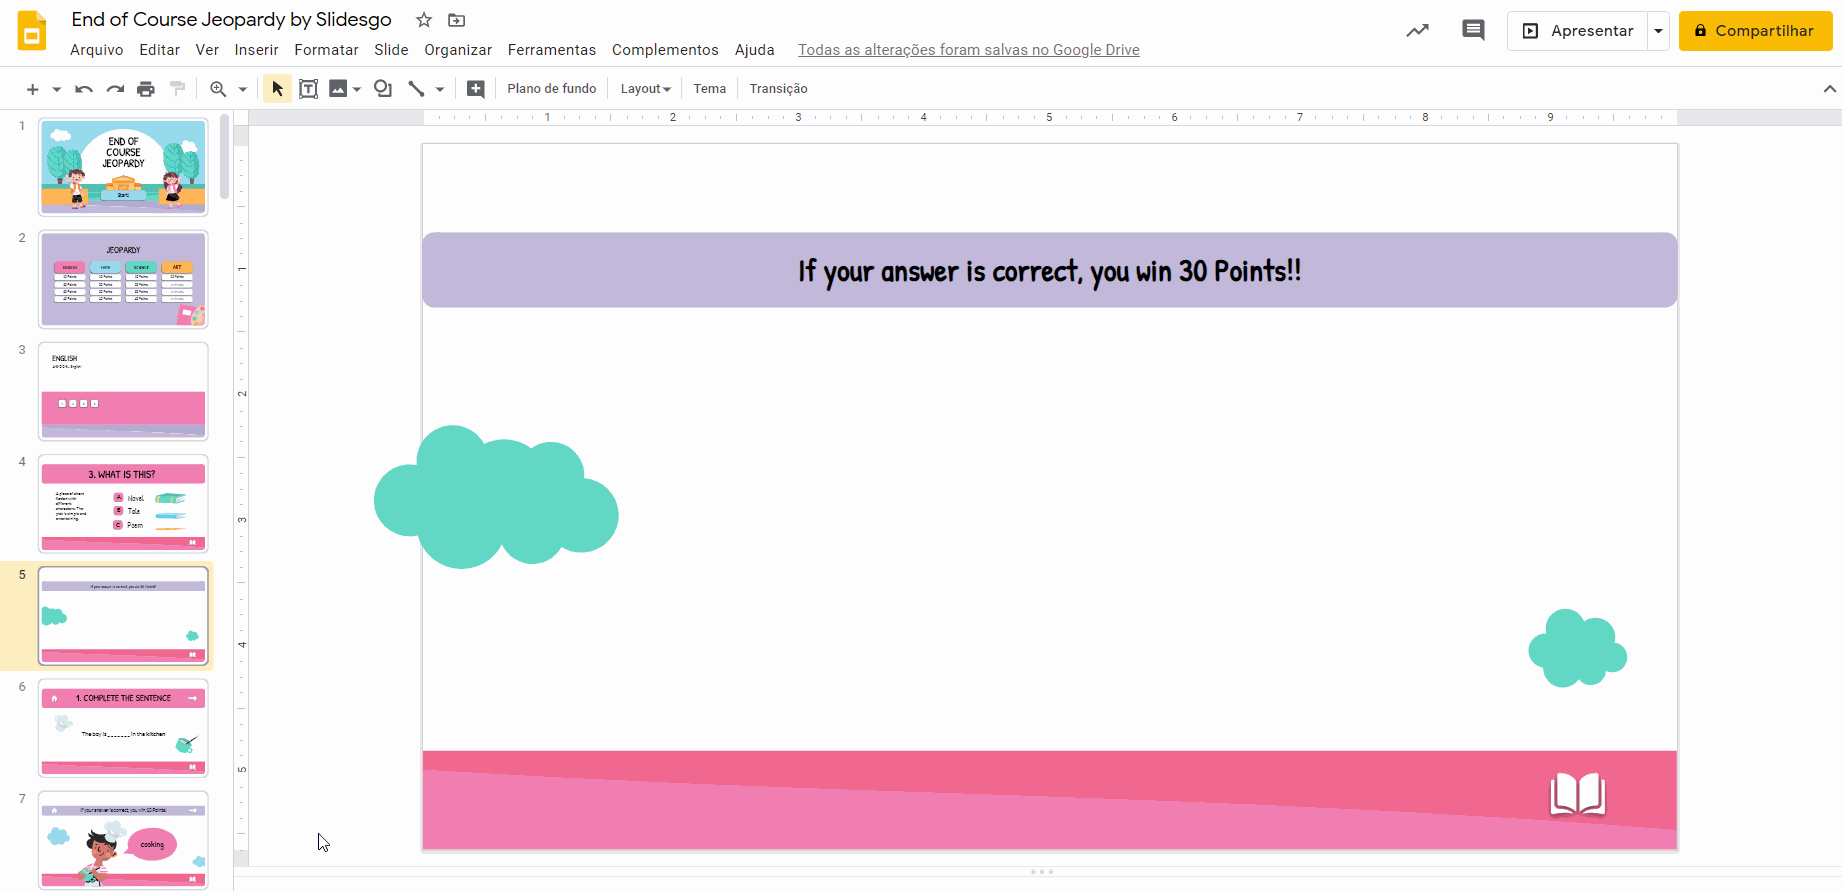The height and width of the screenshot is (891, 1842).
Task: Select the shape tool
Action: [383, 89]
